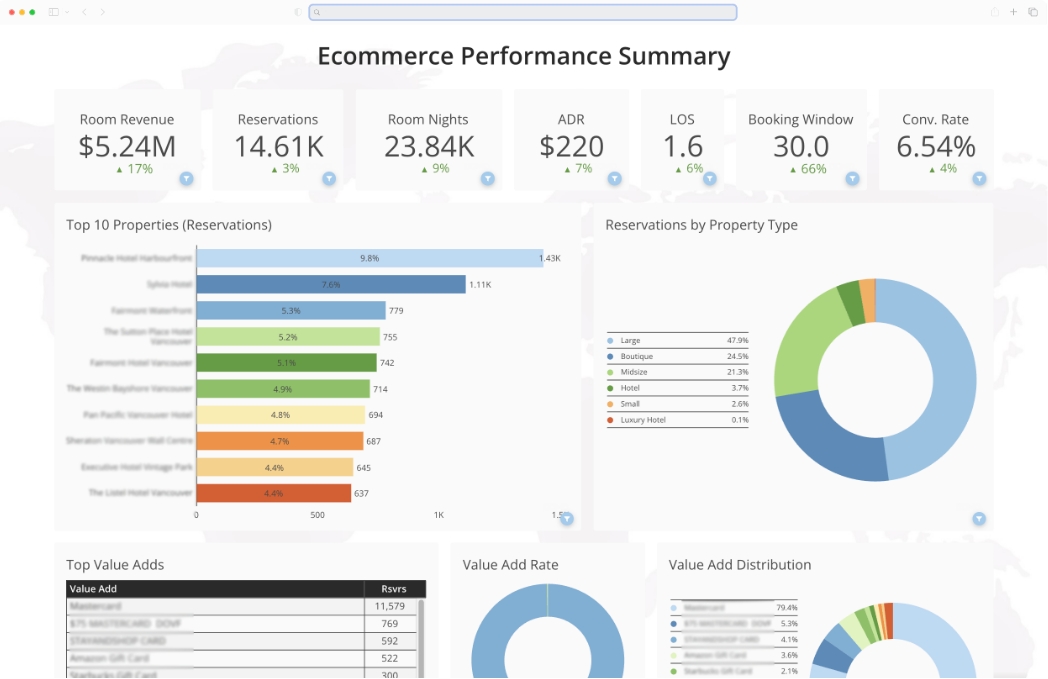The image size is (1048, 679).
Task: Open the Booking Window filter icon
Action: tap(852, 178)
